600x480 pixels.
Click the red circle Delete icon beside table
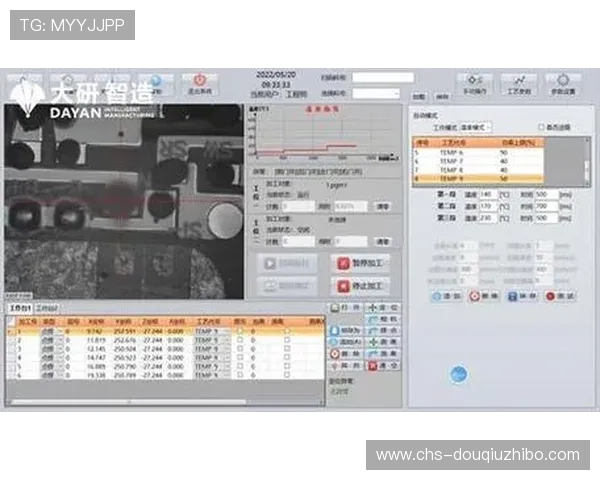coord(335,354)
